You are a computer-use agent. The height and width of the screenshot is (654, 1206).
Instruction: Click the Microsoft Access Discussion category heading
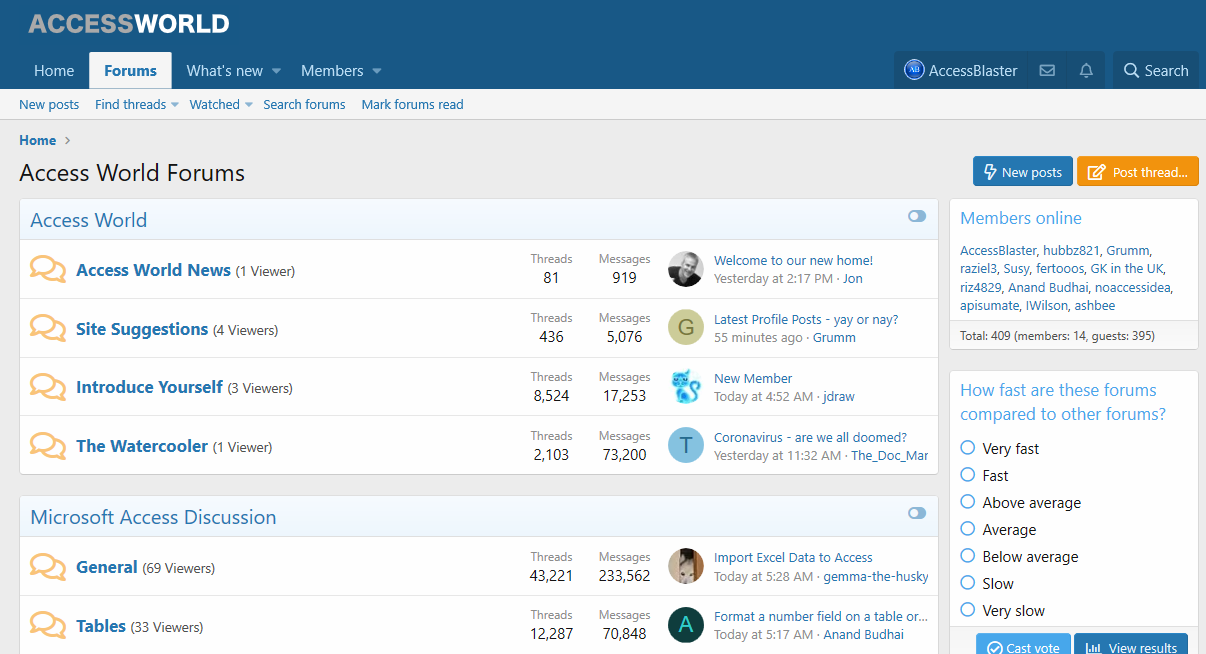pyautogui.click(x=153, y=517)
